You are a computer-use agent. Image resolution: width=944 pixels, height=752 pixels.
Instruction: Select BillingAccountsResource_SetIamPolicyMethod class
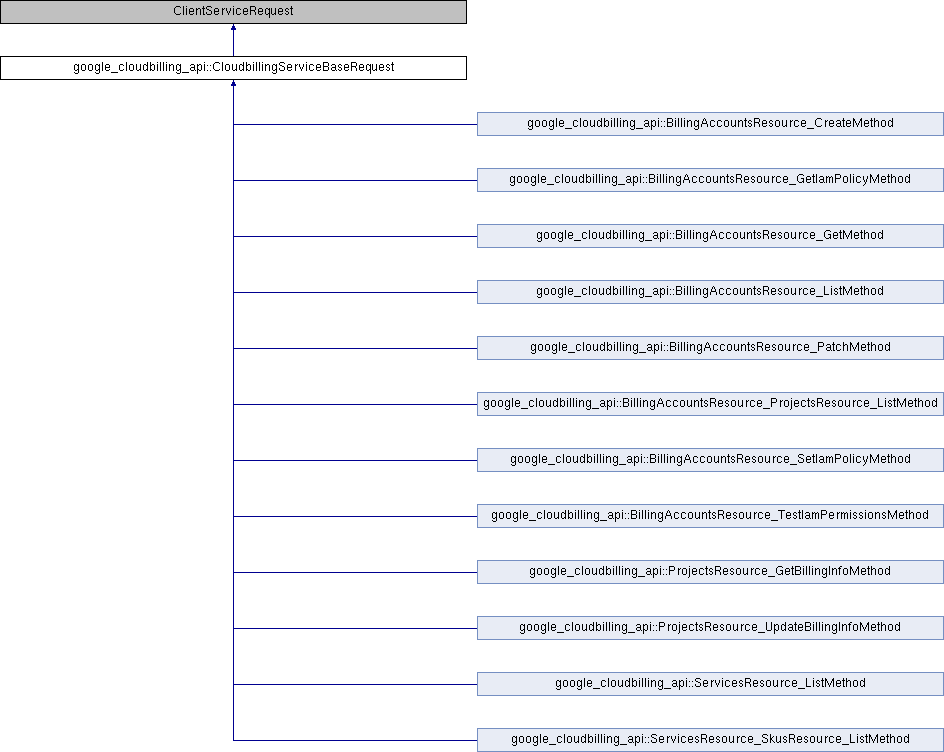pyautogui.click(x=710, y=459)
